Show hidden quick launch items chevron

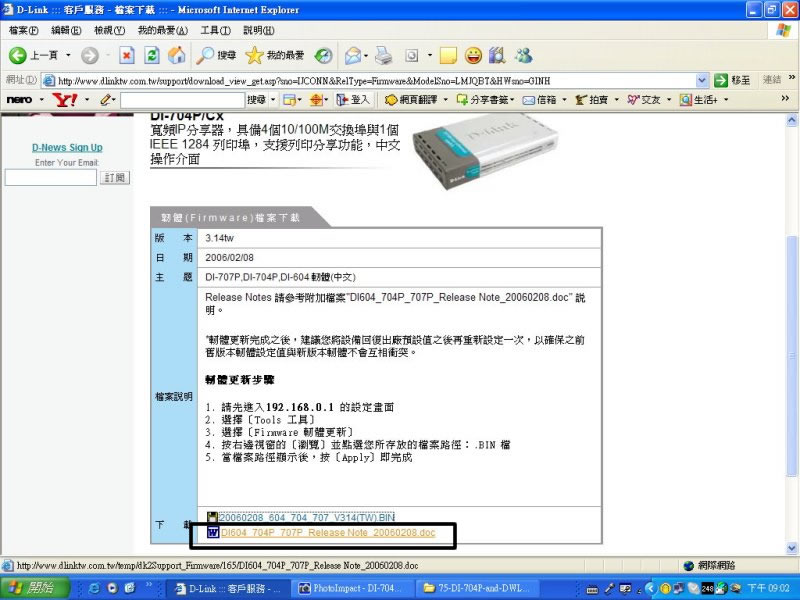click(x=148, y=584)
